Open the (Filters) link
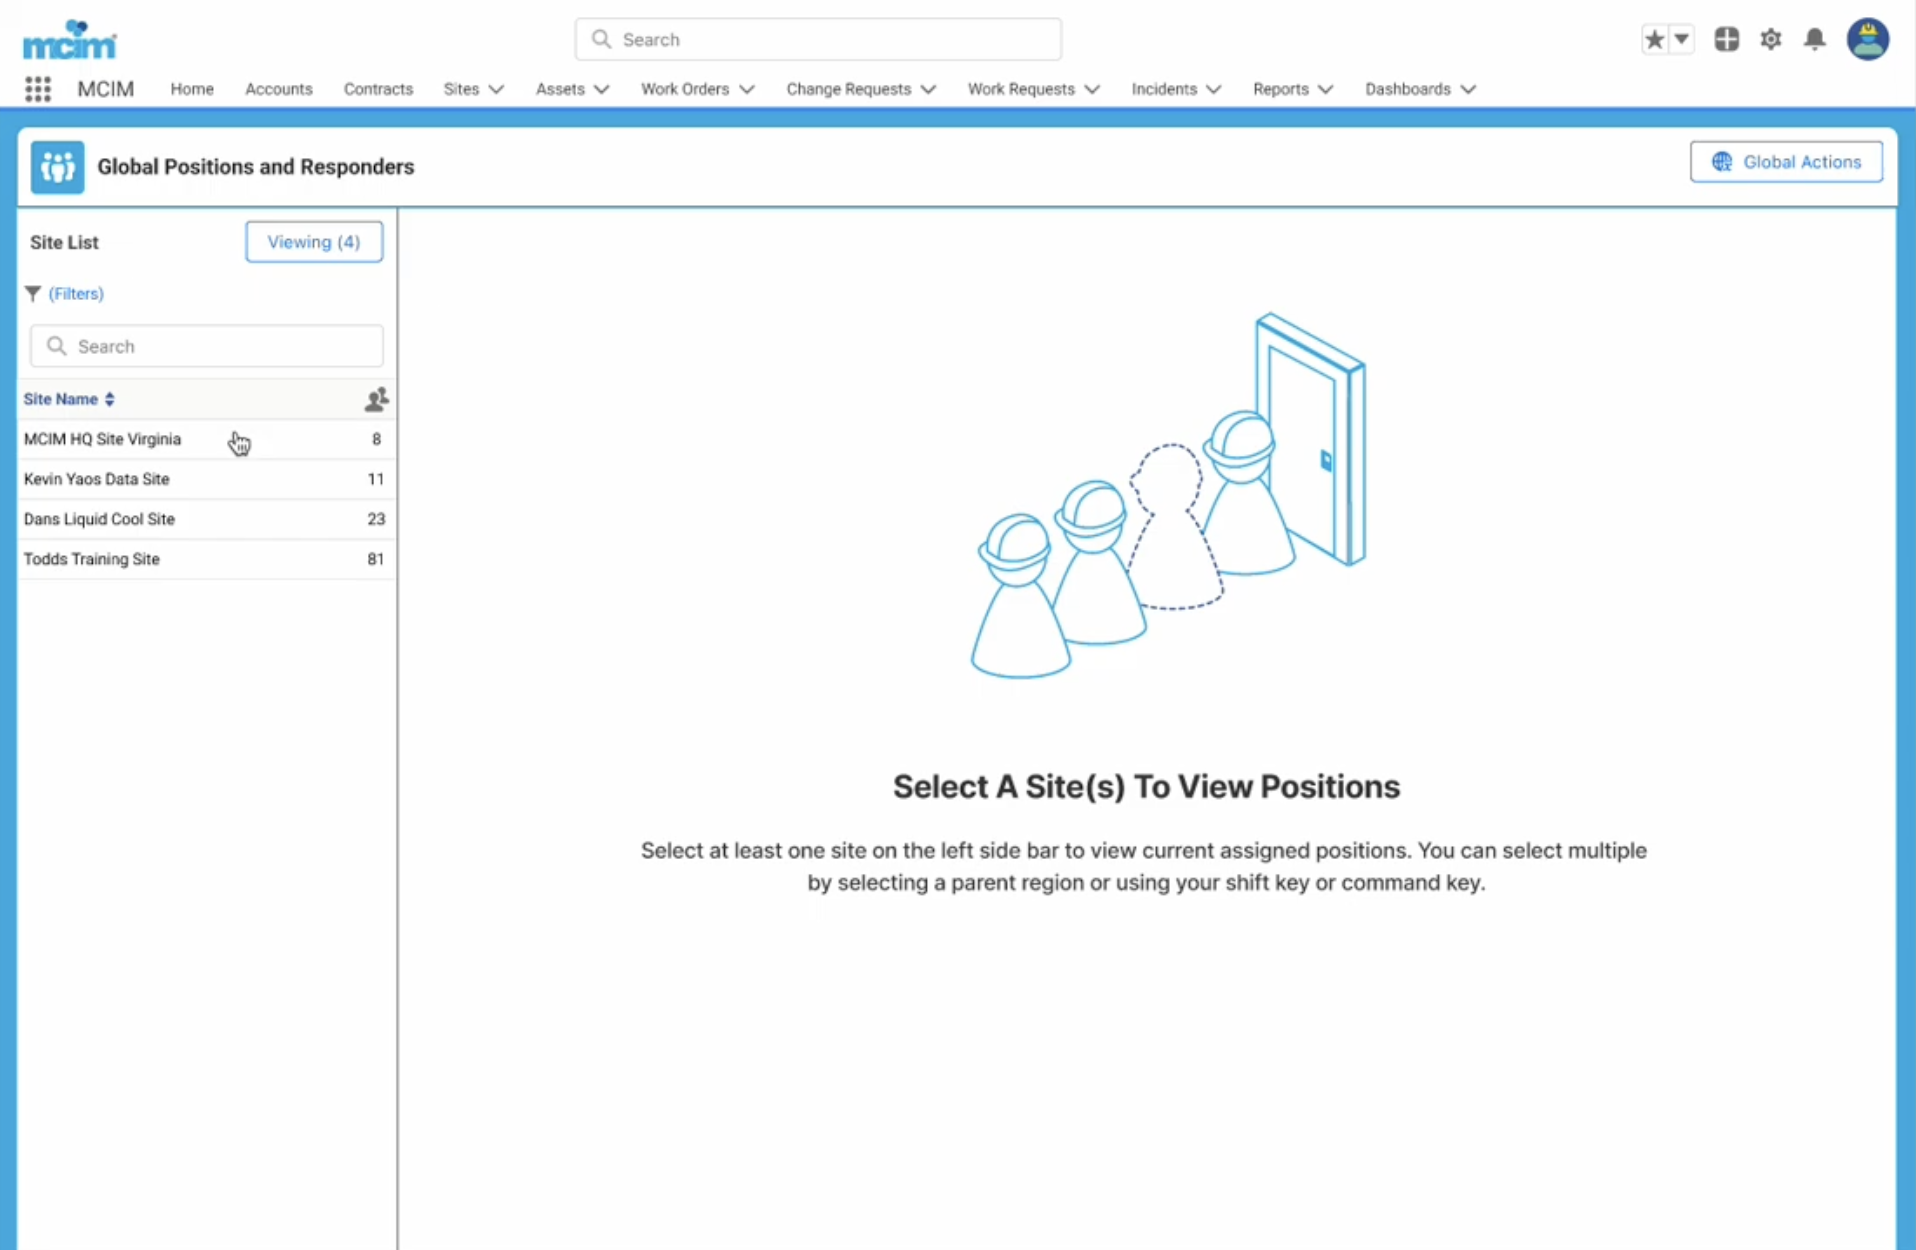The width and height of the screenshot is (1916, 1250). [76, 293]
